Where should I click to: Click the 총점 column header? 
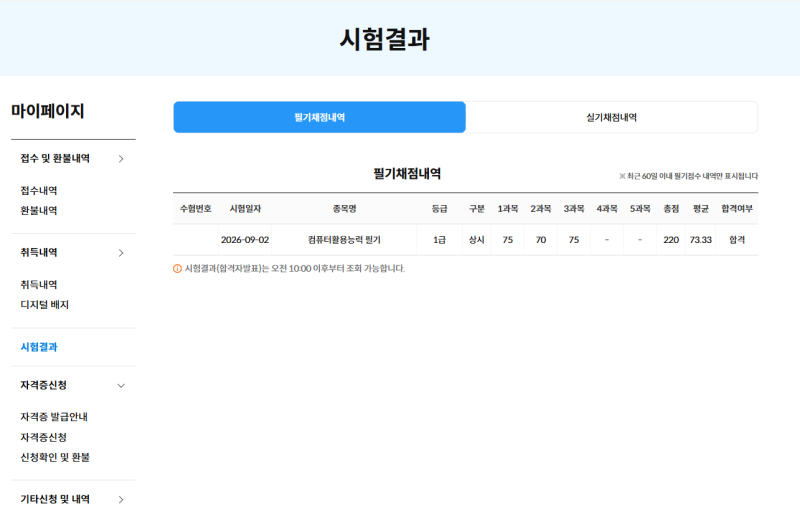tap(671, 209)
